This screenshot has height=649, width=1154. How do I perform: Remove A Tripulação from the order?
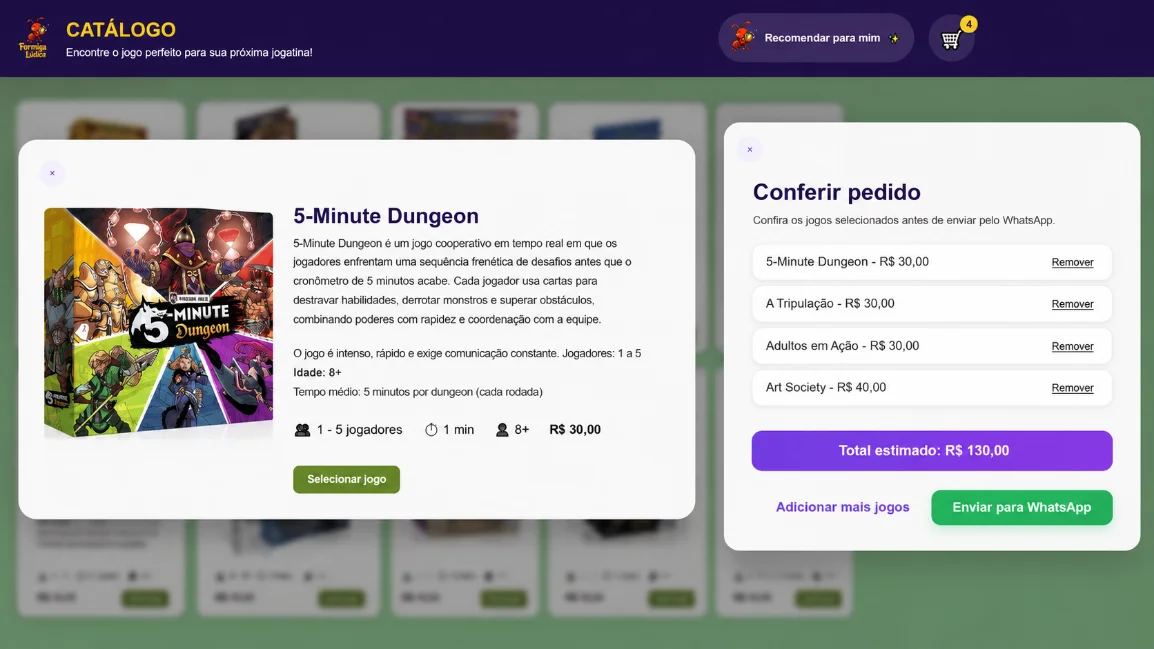[x=1072, y=304]
